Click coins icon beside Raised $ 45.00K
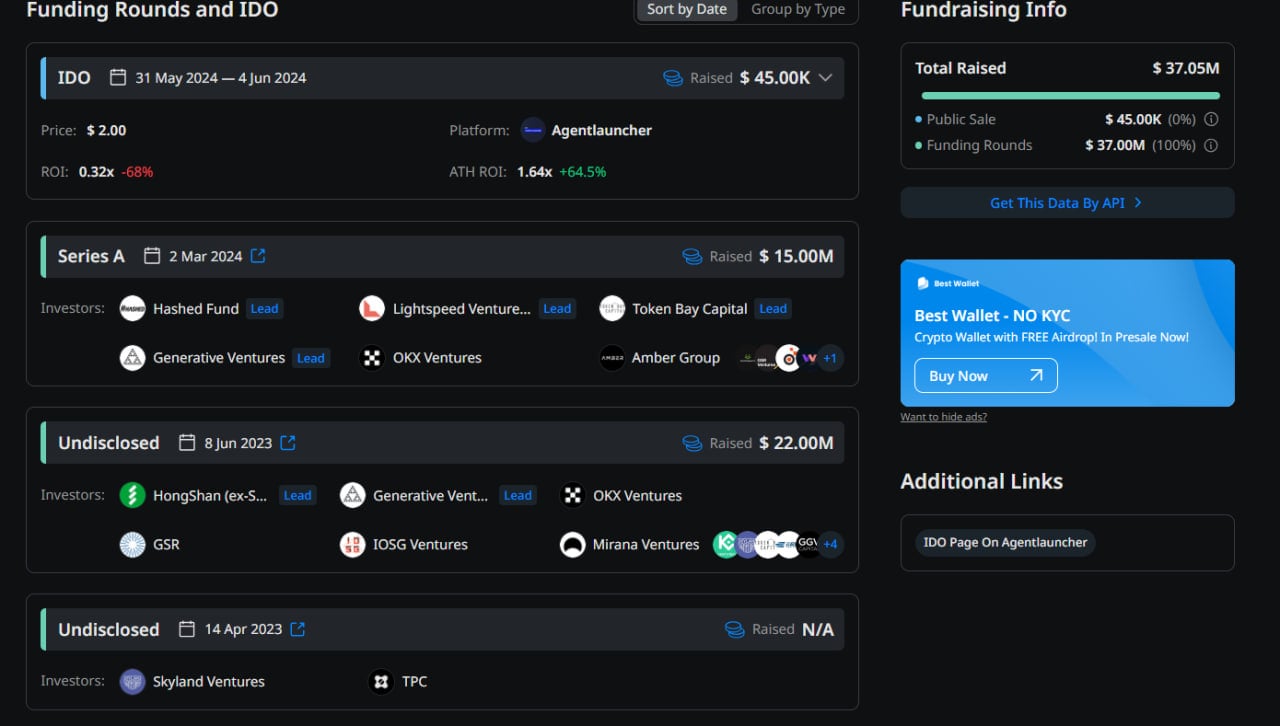 click(x=673, y=78)
